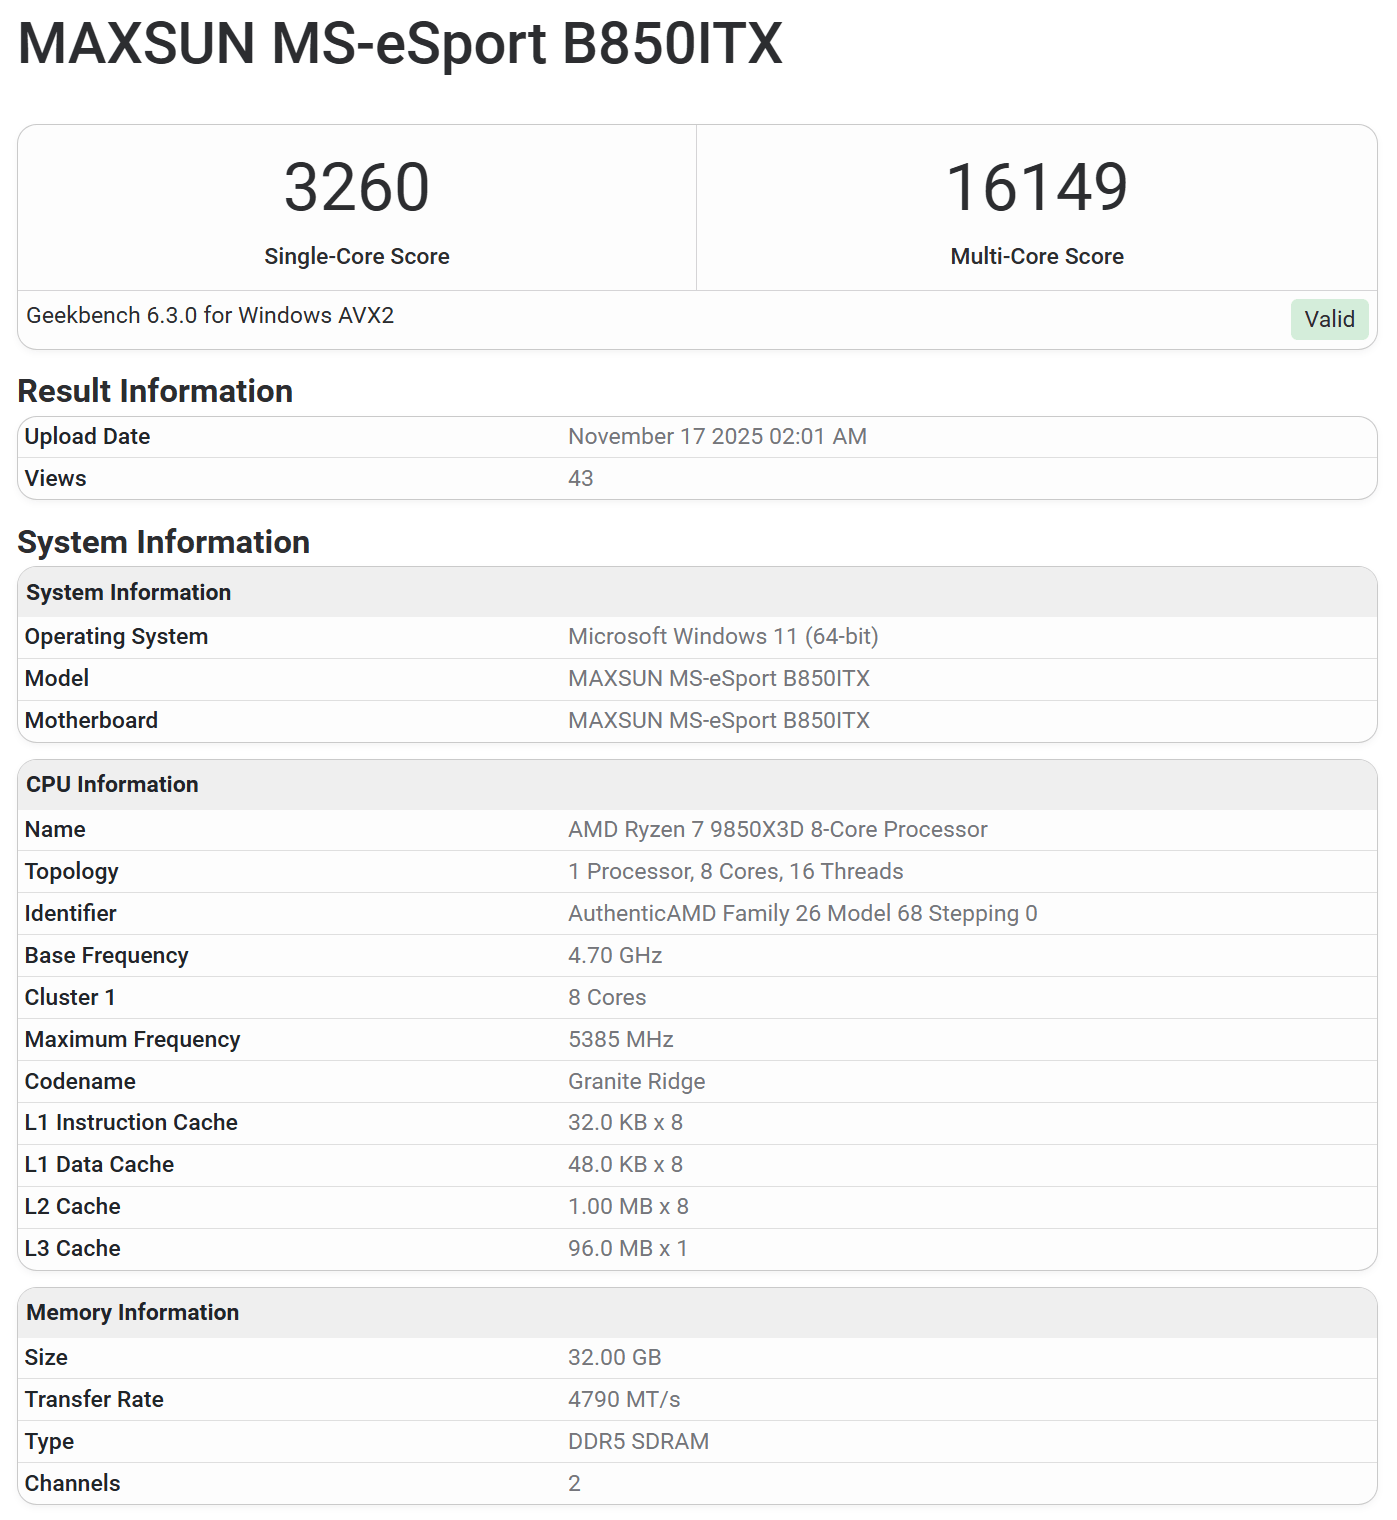Click the AuthenticAMD identifier value
Viewport: 1397px width, 1520px height.
[x=802, y=914]
